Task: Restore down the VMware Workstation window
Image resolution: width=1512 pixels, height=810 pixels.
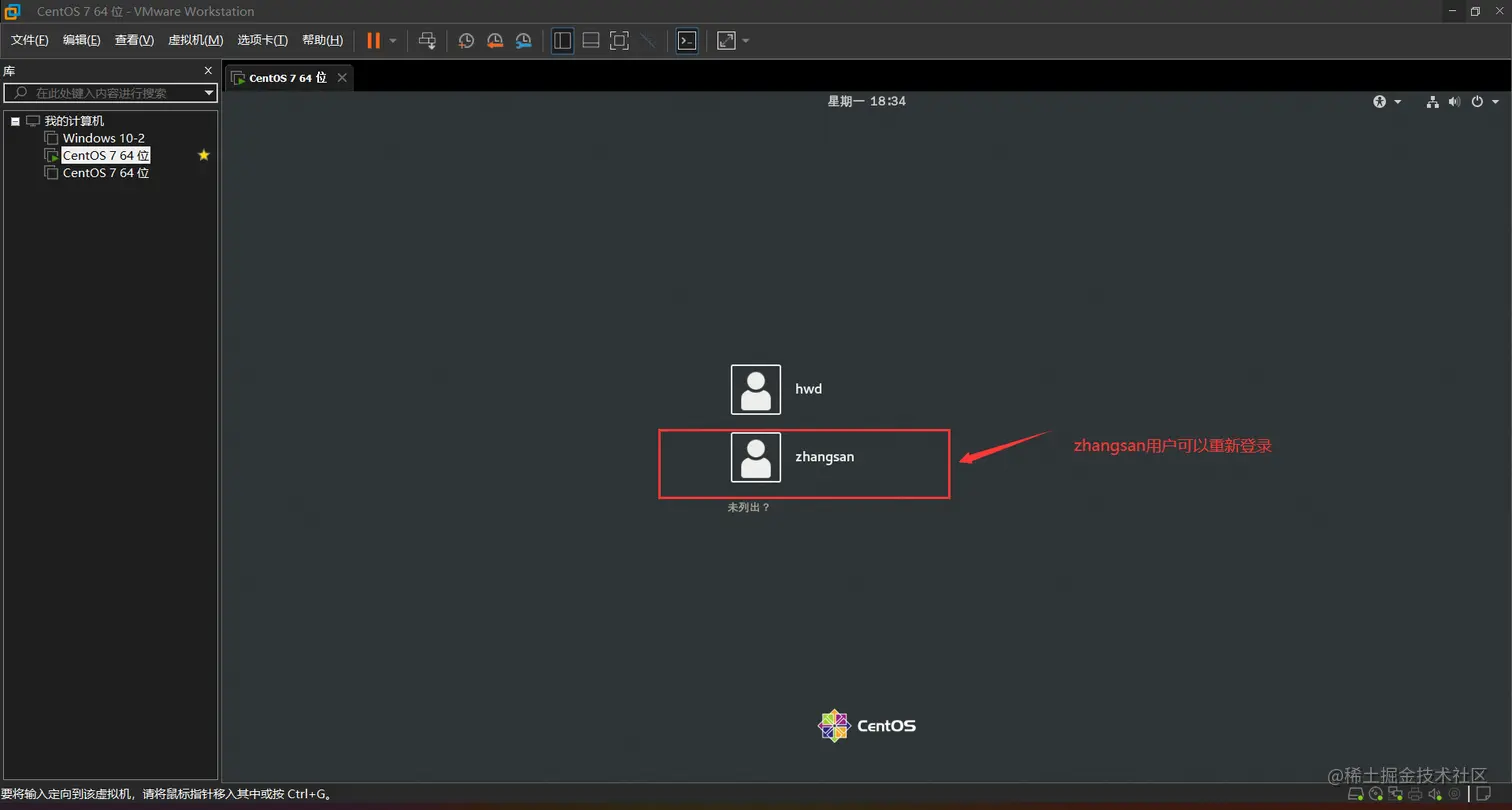Action: pyautogui.click(x=1475, y=11)
